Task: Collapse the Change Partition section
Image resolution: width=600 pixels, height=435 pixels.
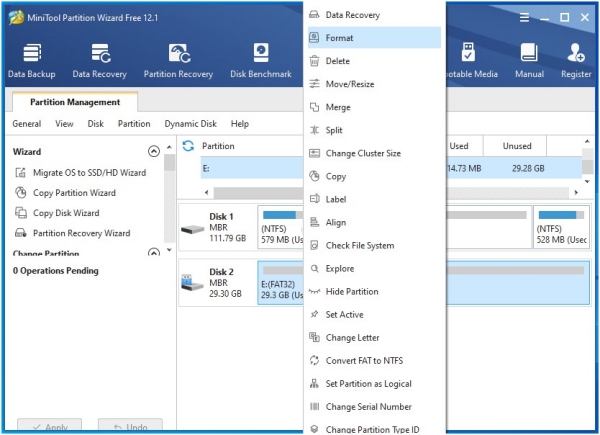Action: 154,252
